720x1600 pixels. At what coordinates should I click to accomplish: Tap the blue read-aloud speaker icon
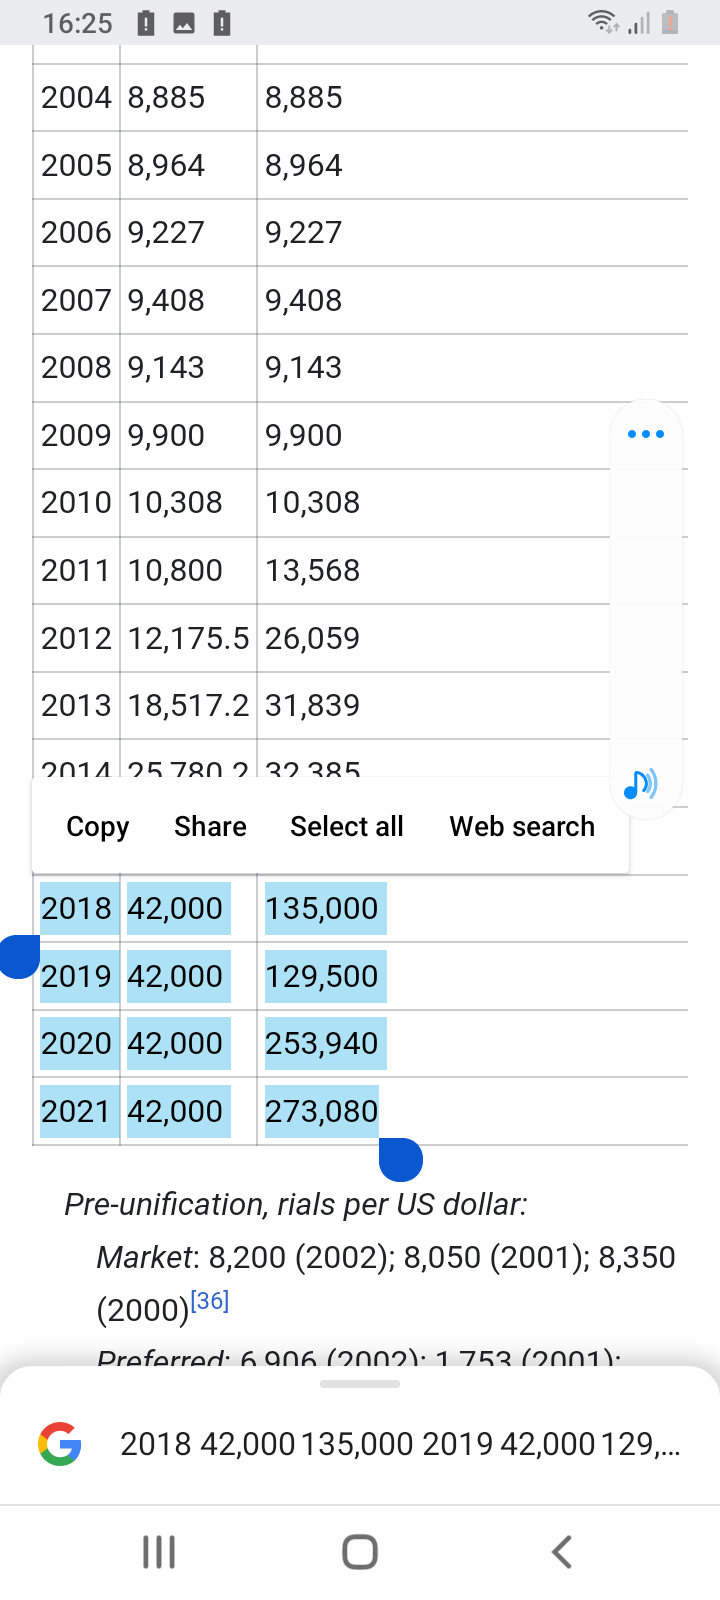tap(640, 784)
